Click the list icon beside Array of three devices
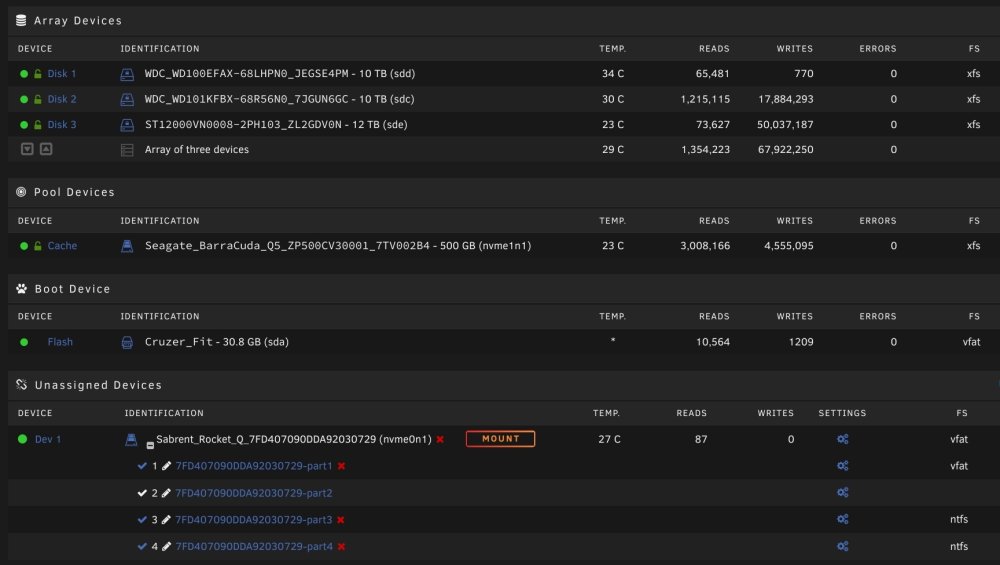1000x565 pixels. point(127,150)
